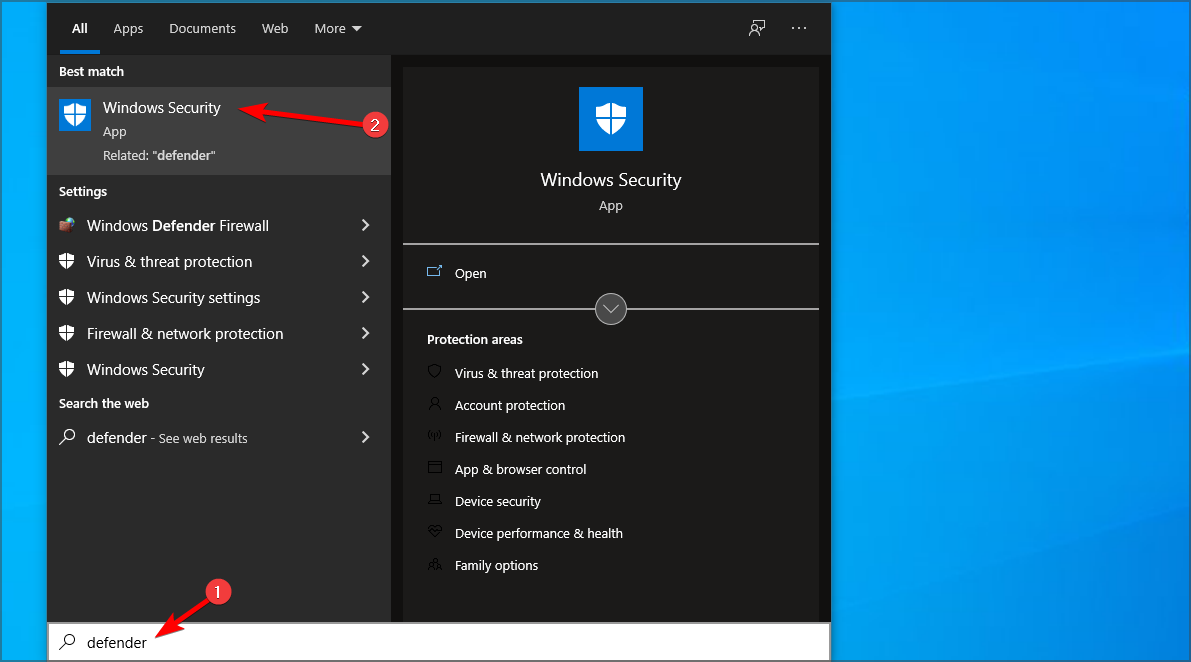1191x662 pixels.
Task: Open the three-dot options menu
Action: click(x=799, y=28)
